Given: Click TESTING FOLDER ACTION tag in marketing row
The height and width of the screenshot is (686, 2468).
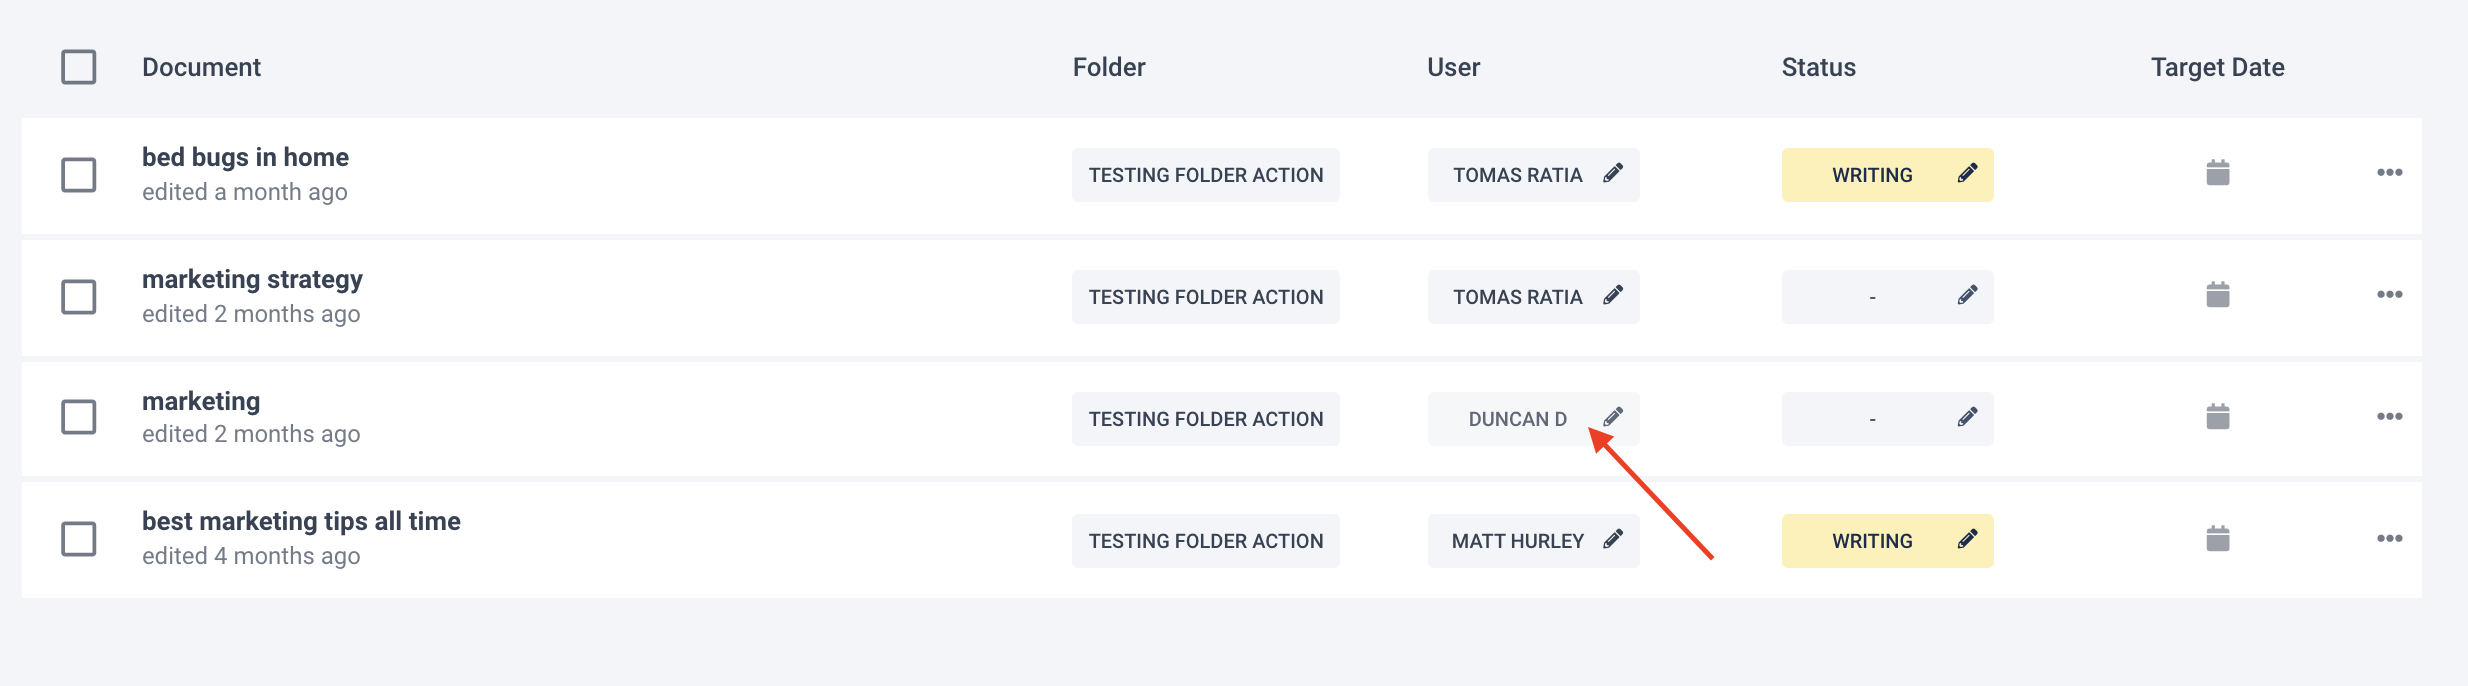Looking at the screenshot, I should tap(1205, 419).
